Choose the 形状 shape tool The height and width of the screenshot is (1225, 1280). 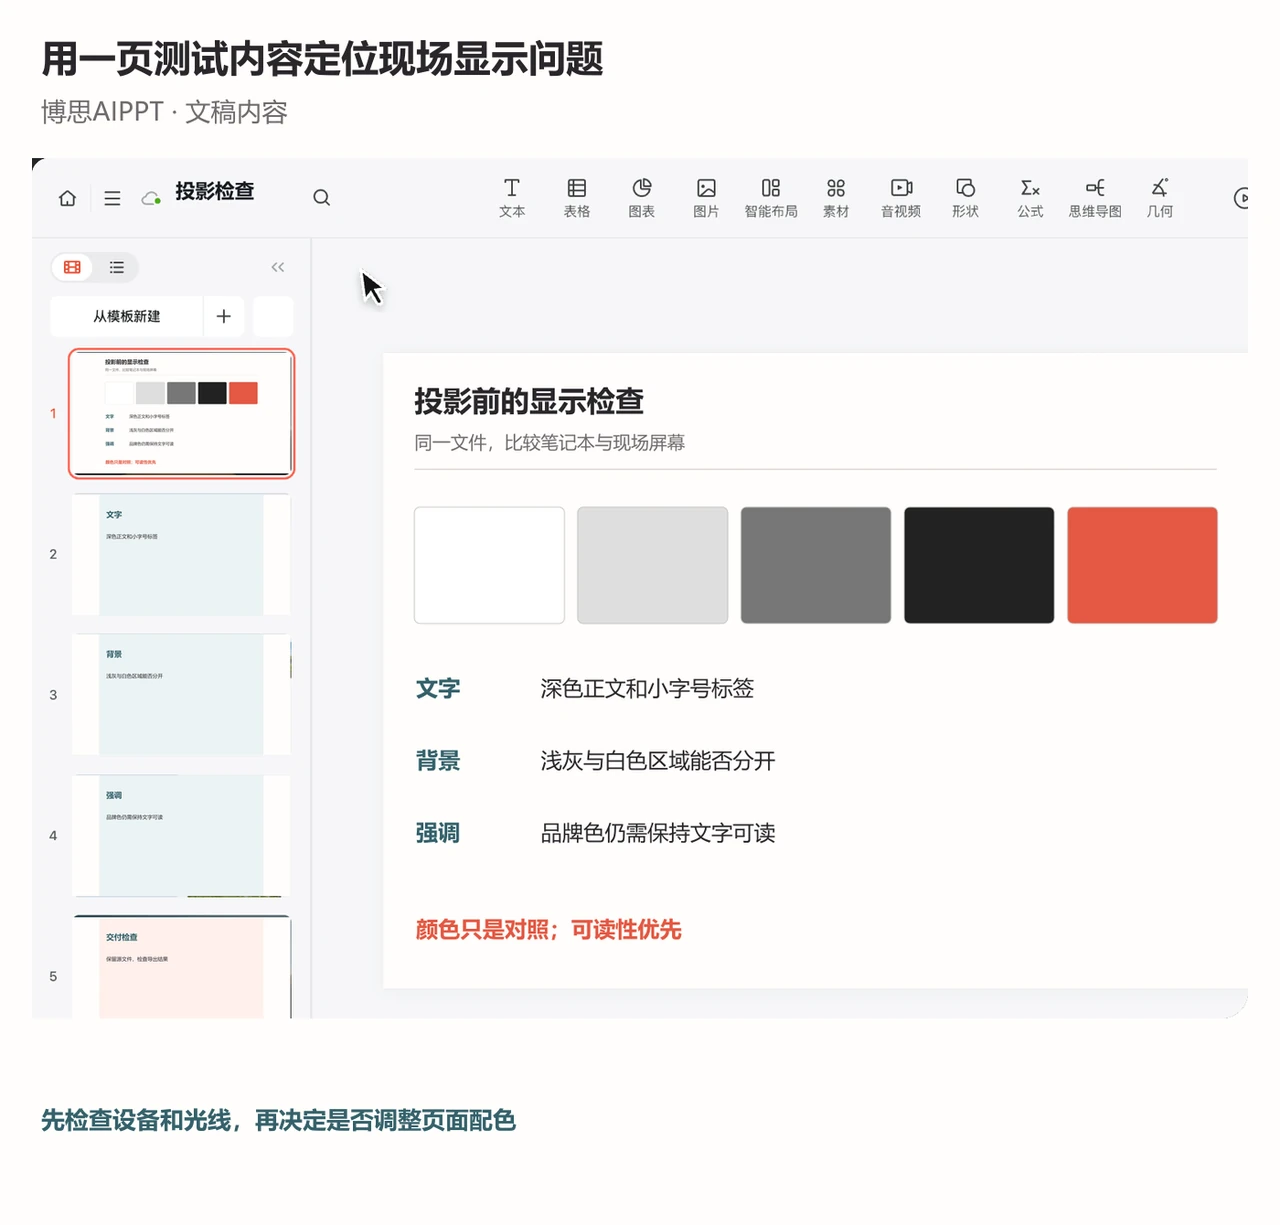pos(965,198)
